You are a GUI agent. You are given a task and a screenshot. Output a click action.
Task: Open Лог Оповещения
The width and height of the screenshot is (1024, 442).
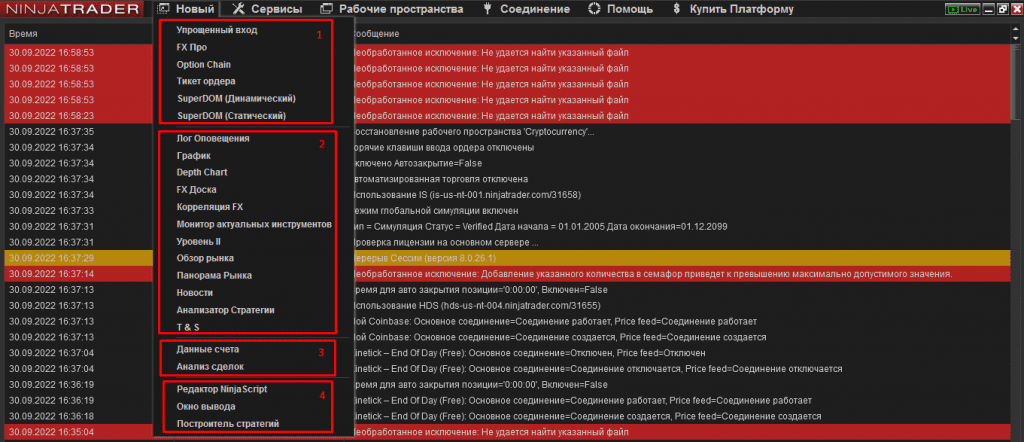pyautogui.click(x=212, y=138)
